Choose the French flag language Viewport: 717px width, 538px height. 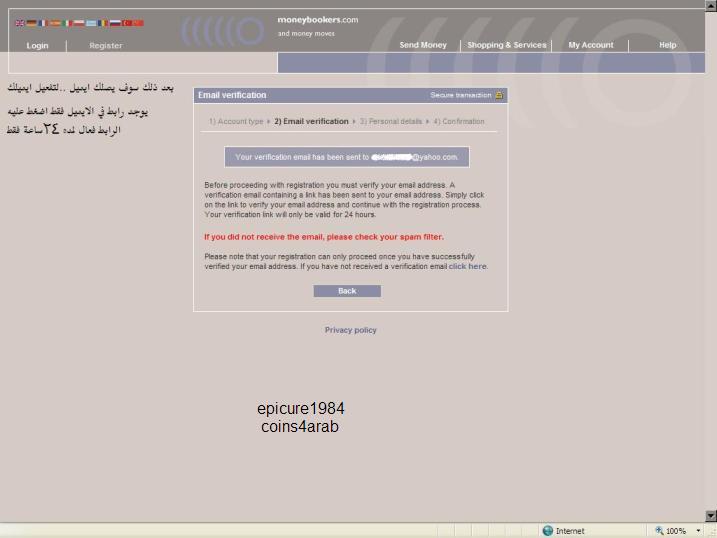click(x=43, y=23)
